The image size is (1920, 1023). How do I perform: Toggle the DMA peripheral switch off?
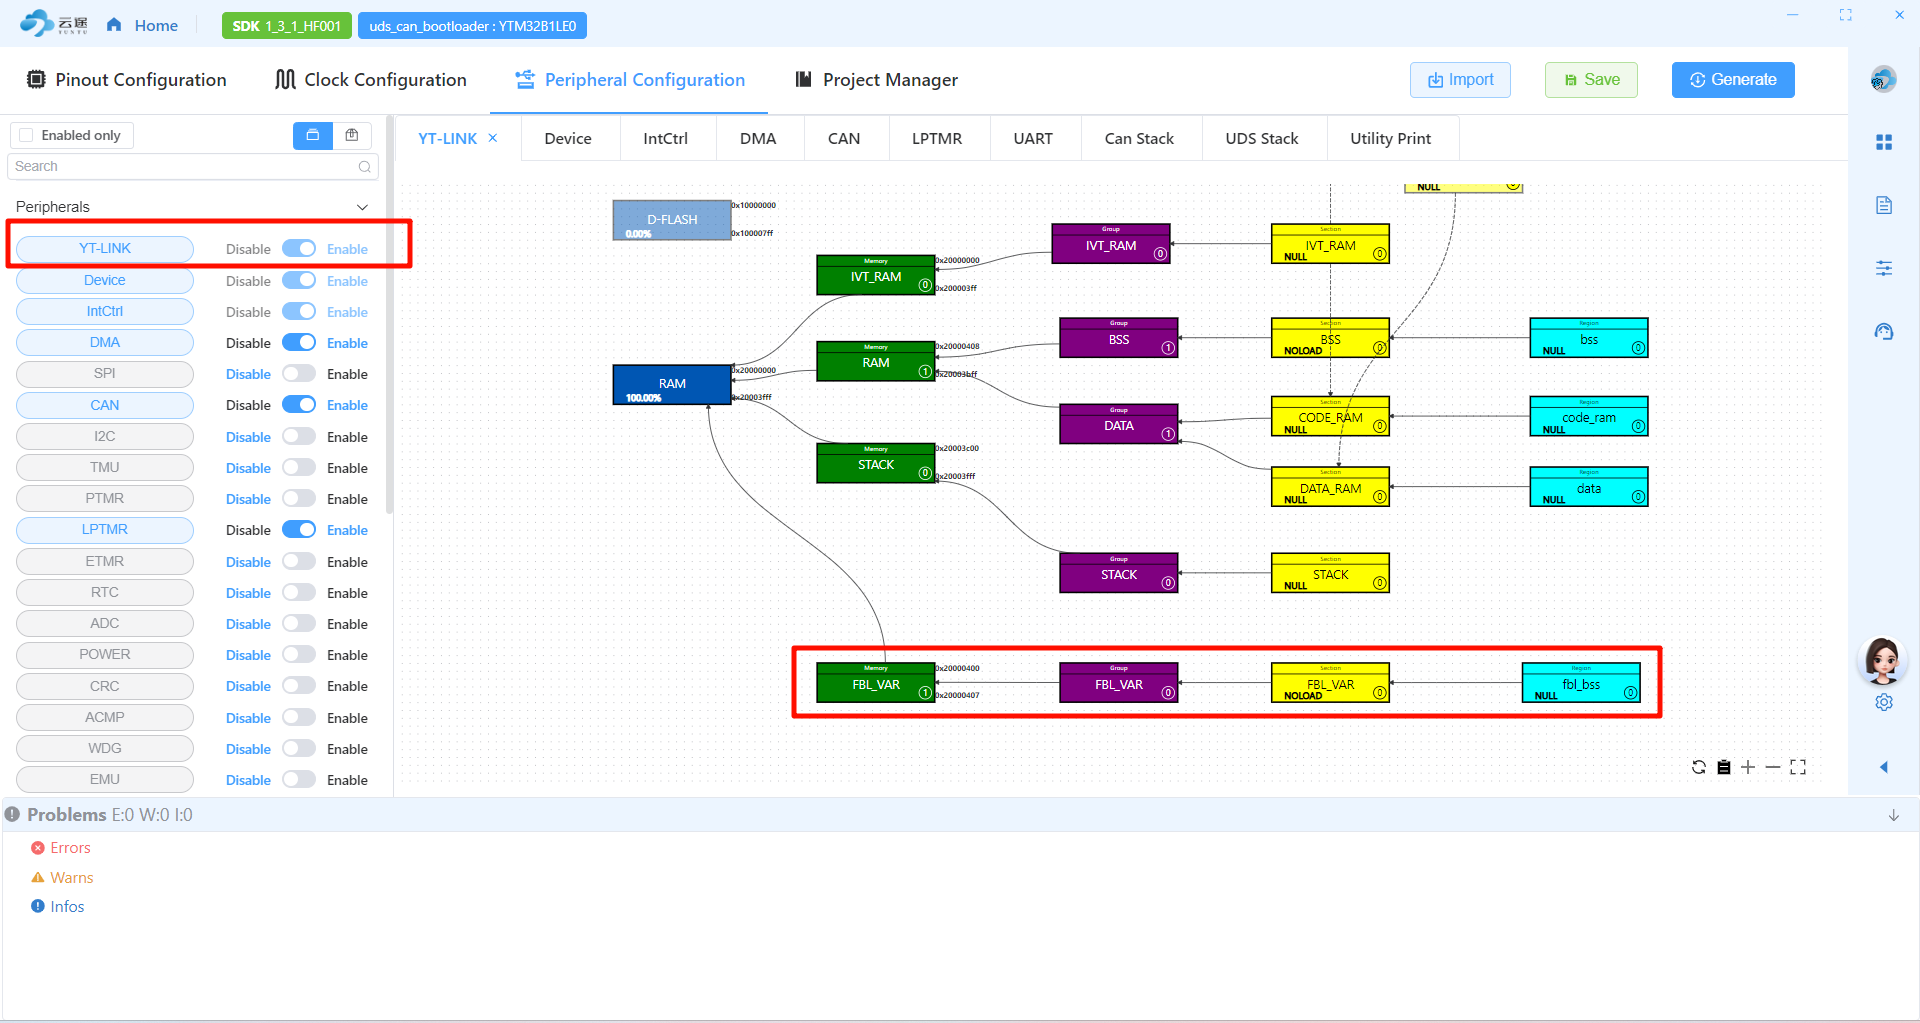pyautogui.click(x=299, y=343)
